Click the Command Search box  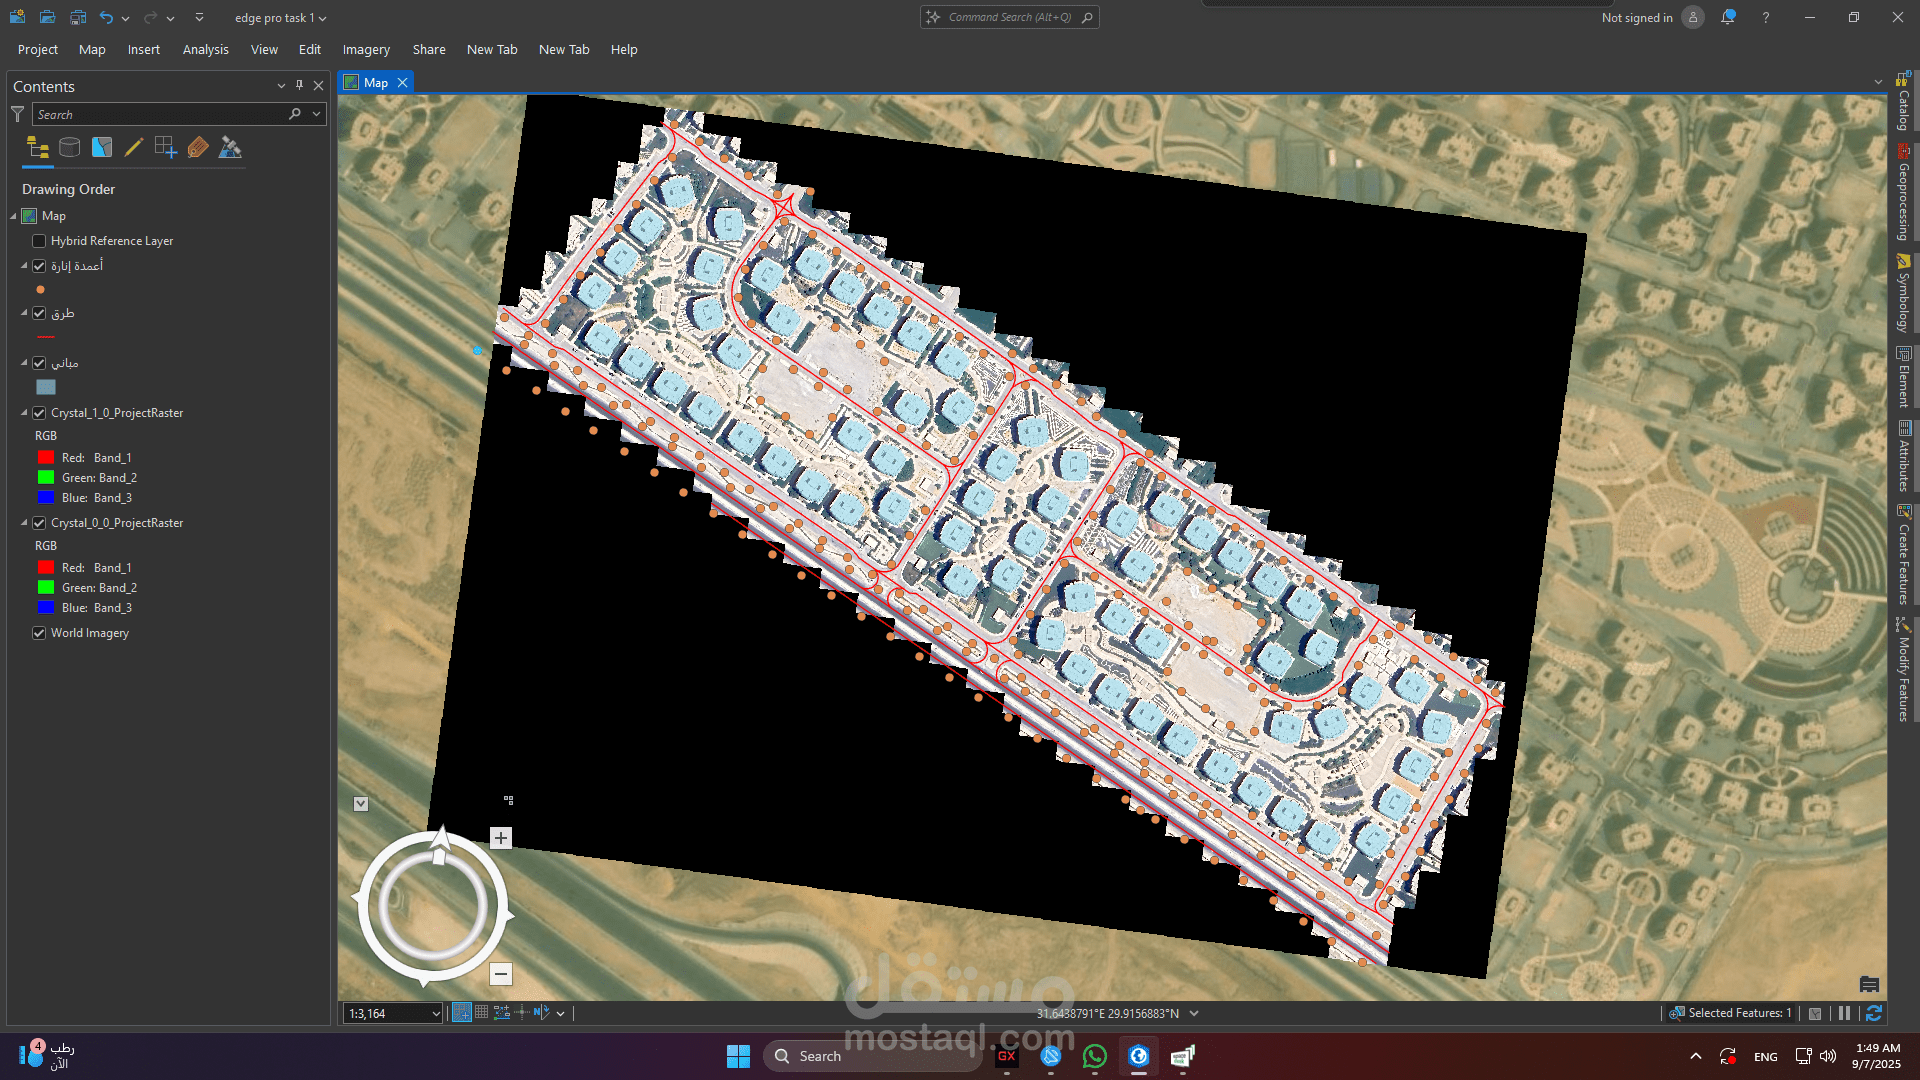pyautogui.click(x=1009, y=17)
